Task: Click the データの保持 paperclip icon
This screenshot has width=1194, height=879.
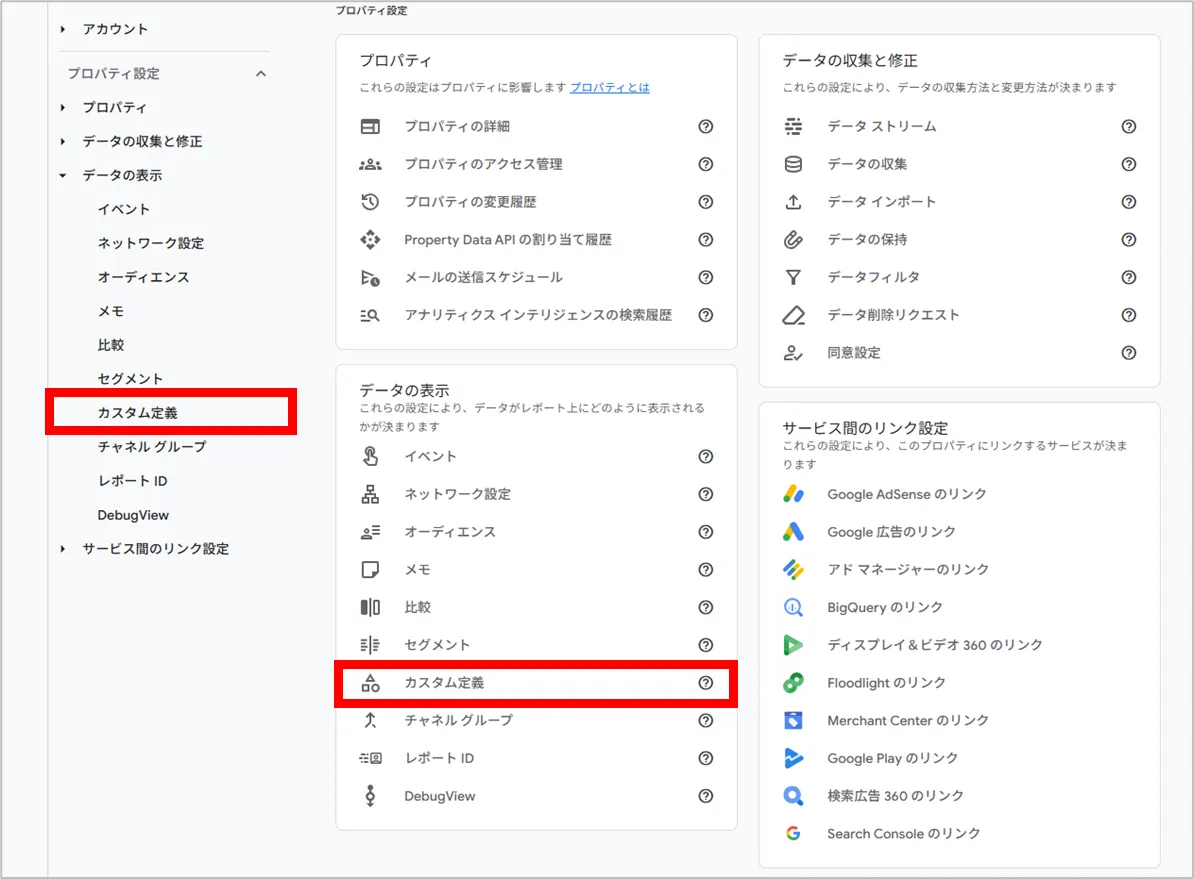Action: [x=793, y=239]
